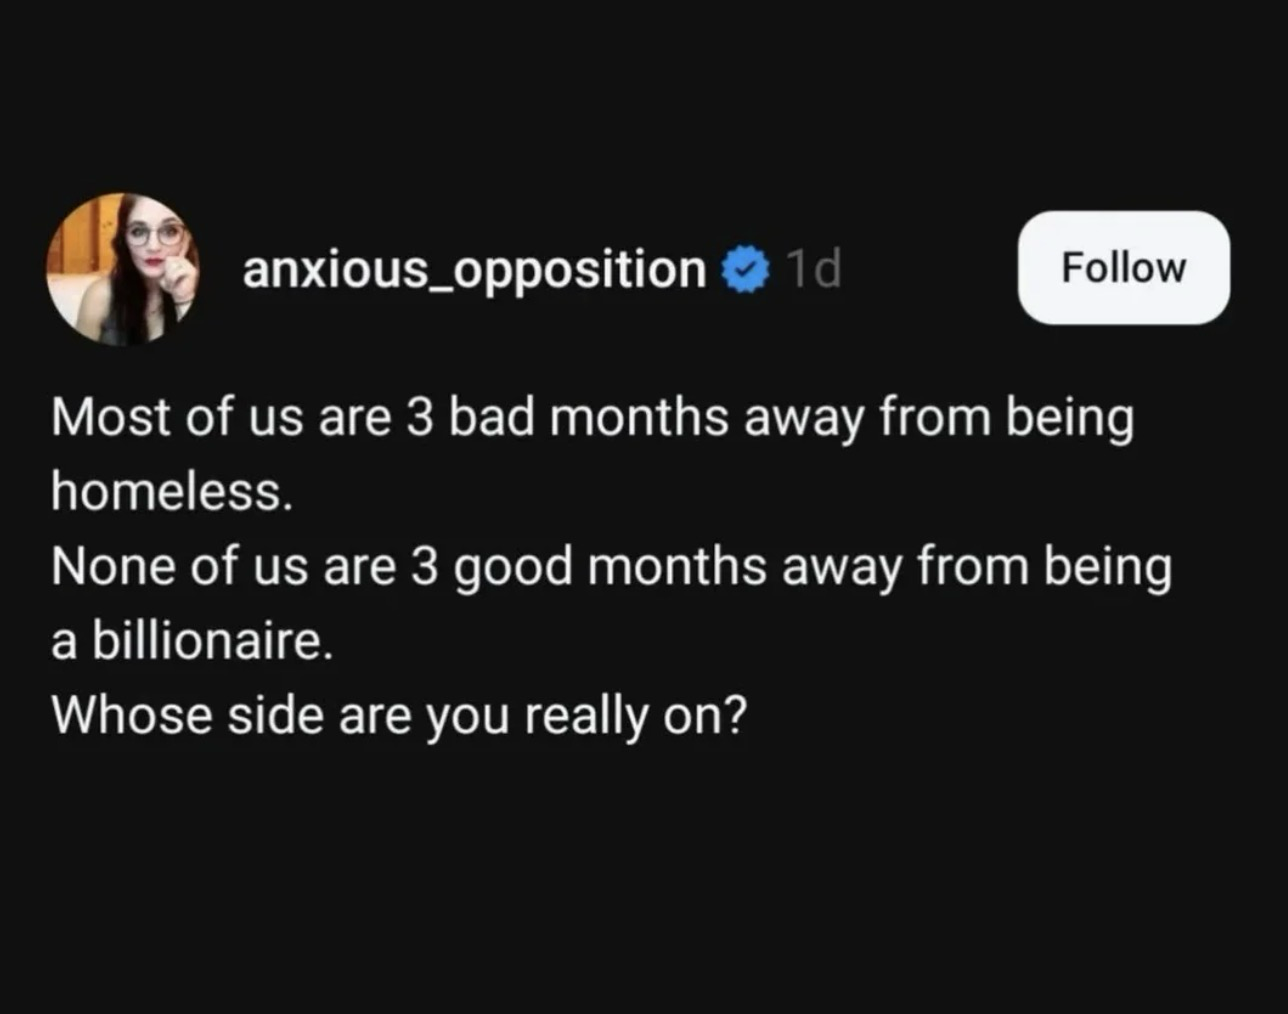This screenshot has width=1288, height=1014.
Task: Click the line starting "None of us"
Action: tap(610, 566)
